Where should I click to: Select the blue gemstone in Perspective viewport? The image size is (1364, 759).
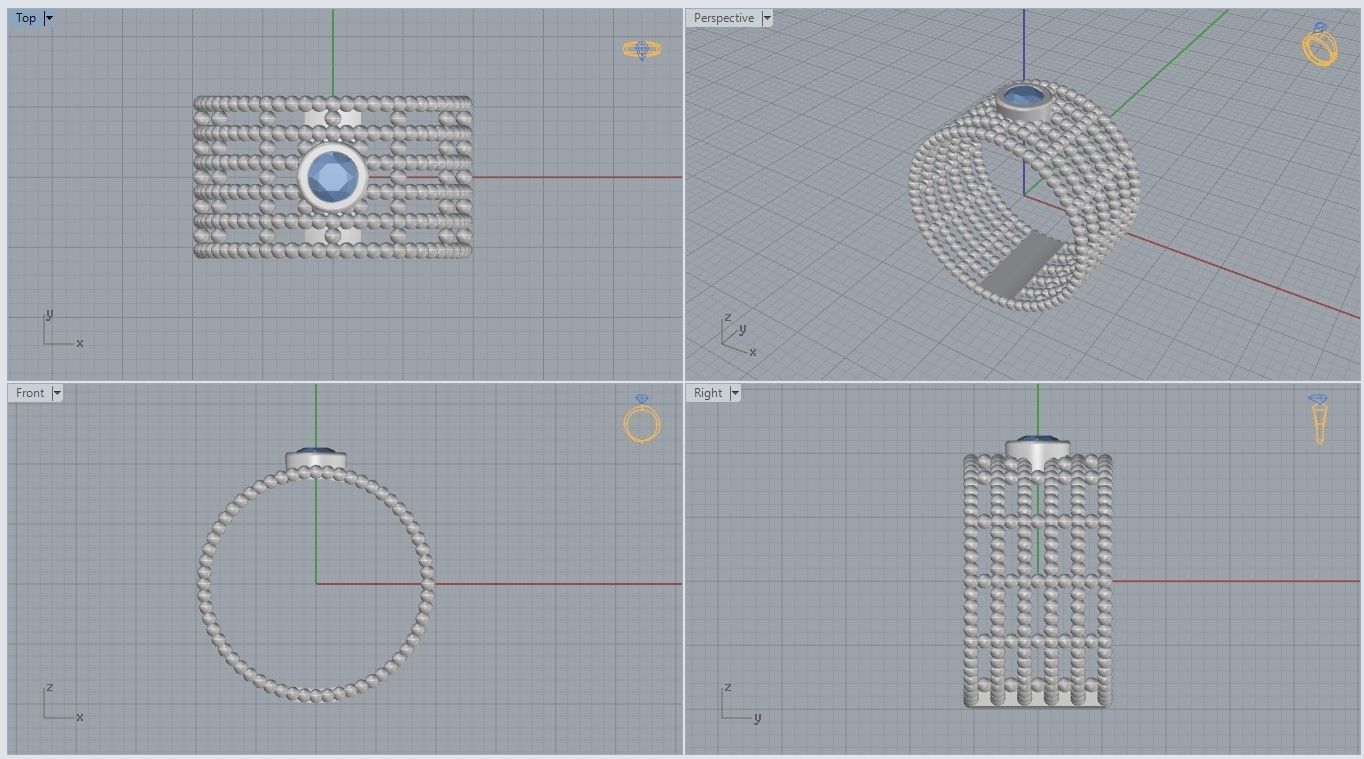click(1024, 97)
